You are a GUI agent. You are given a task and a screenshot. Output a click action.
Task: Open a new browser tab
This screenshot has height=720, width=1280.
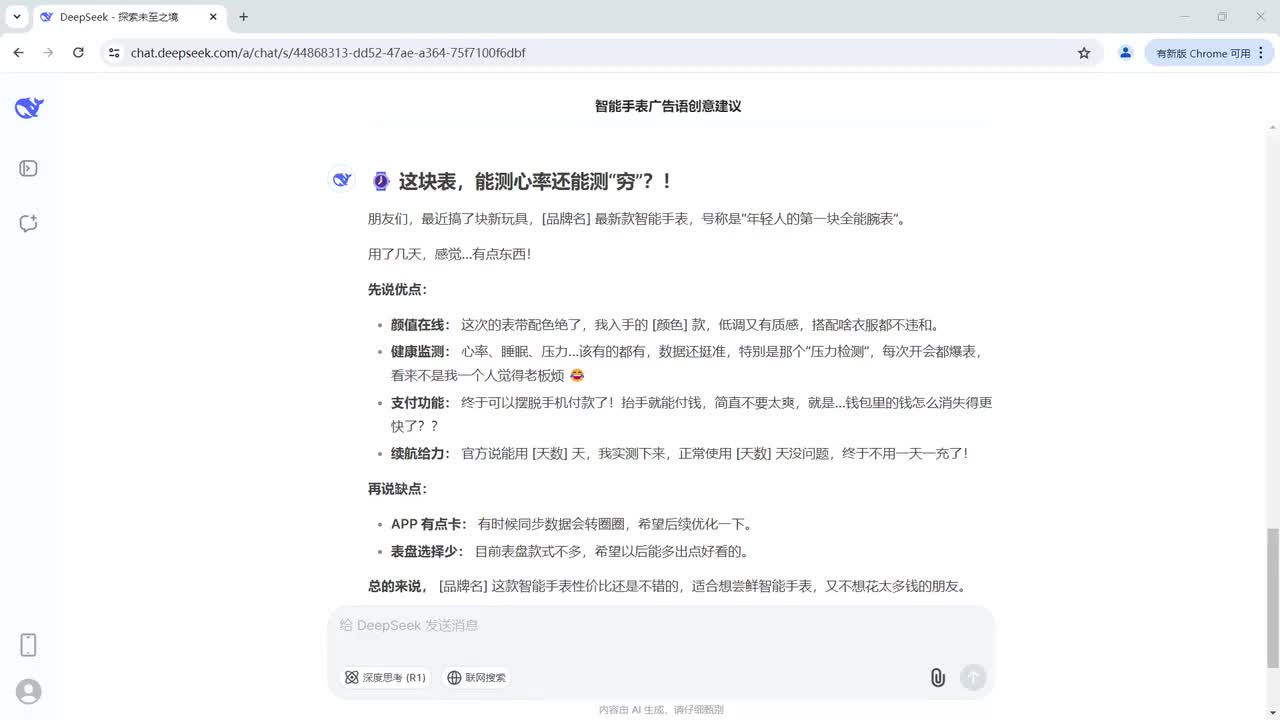point(243,17)
